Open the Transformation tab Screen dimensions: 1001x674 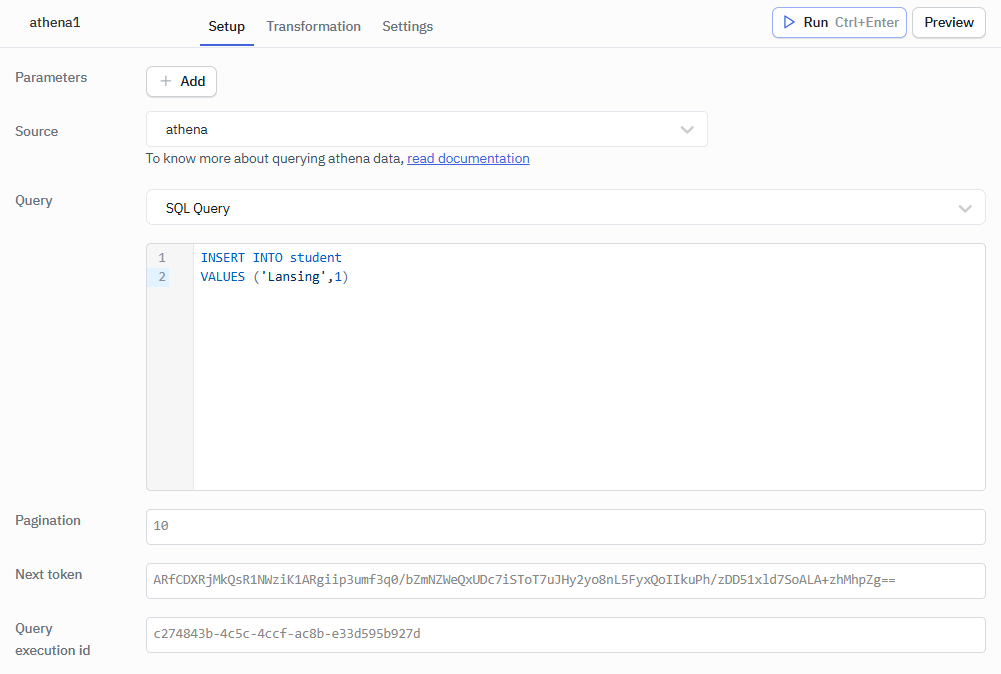[x=313, y=26]
